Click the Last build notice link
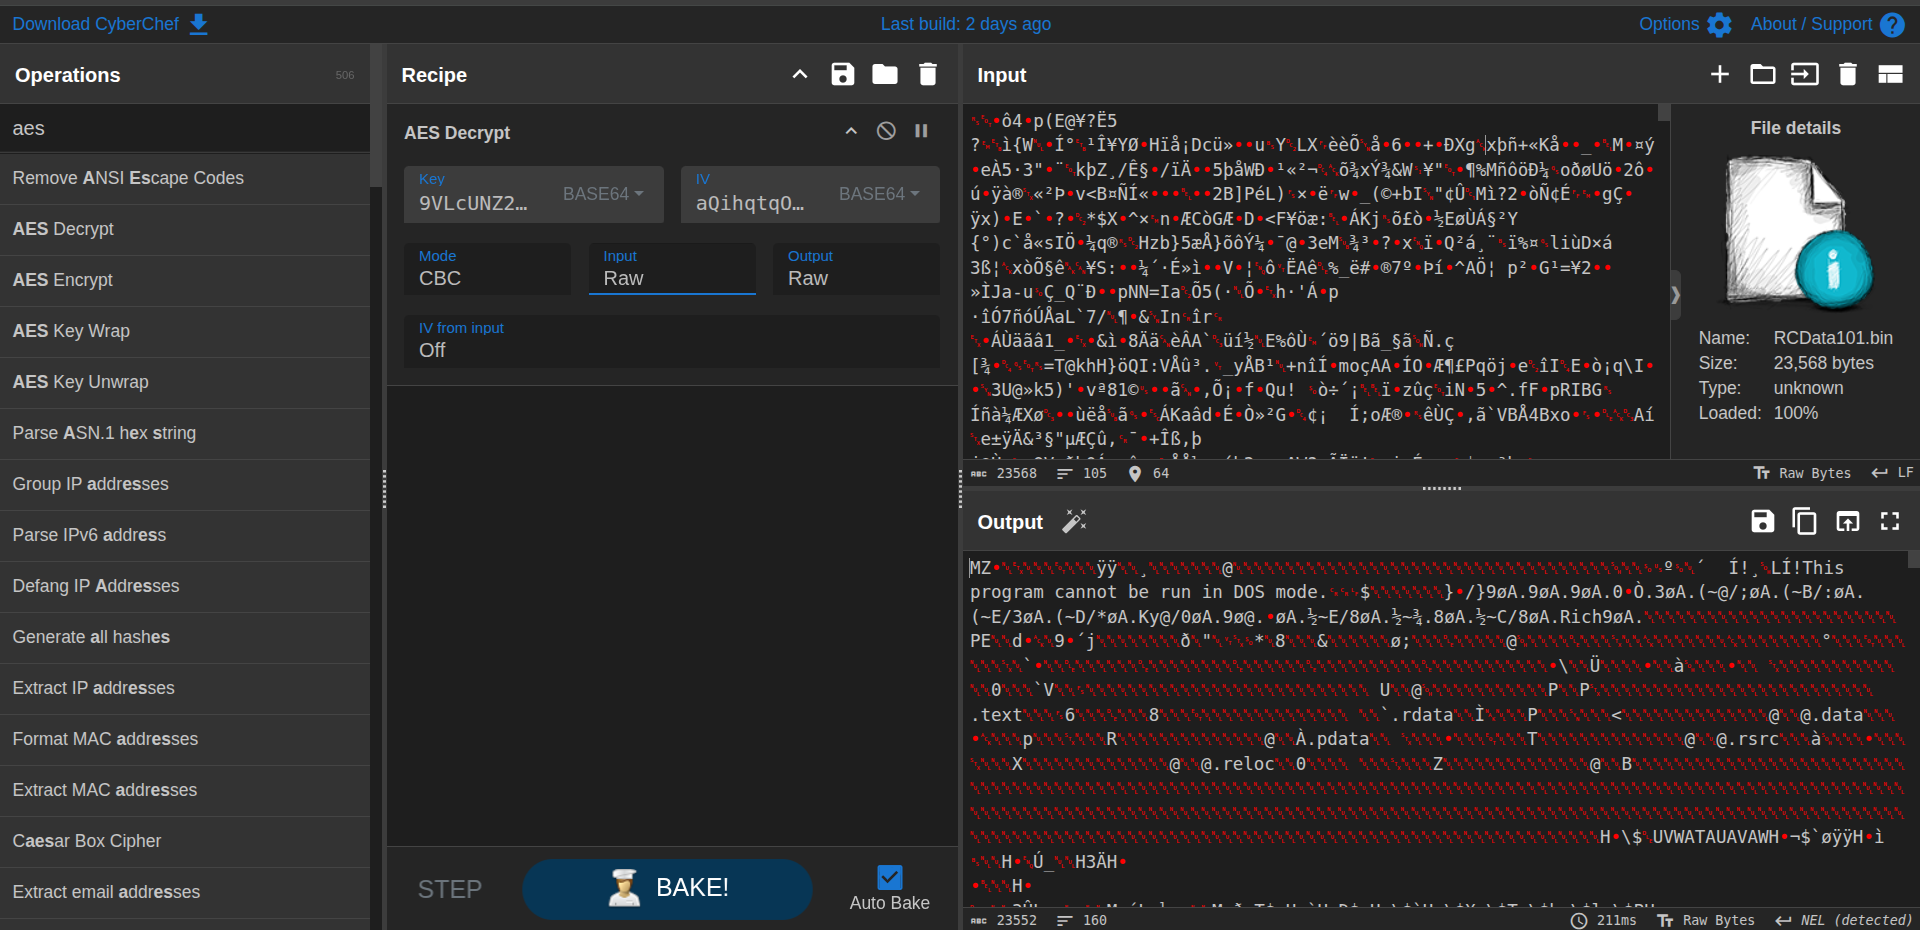 (x=965, y=24)
